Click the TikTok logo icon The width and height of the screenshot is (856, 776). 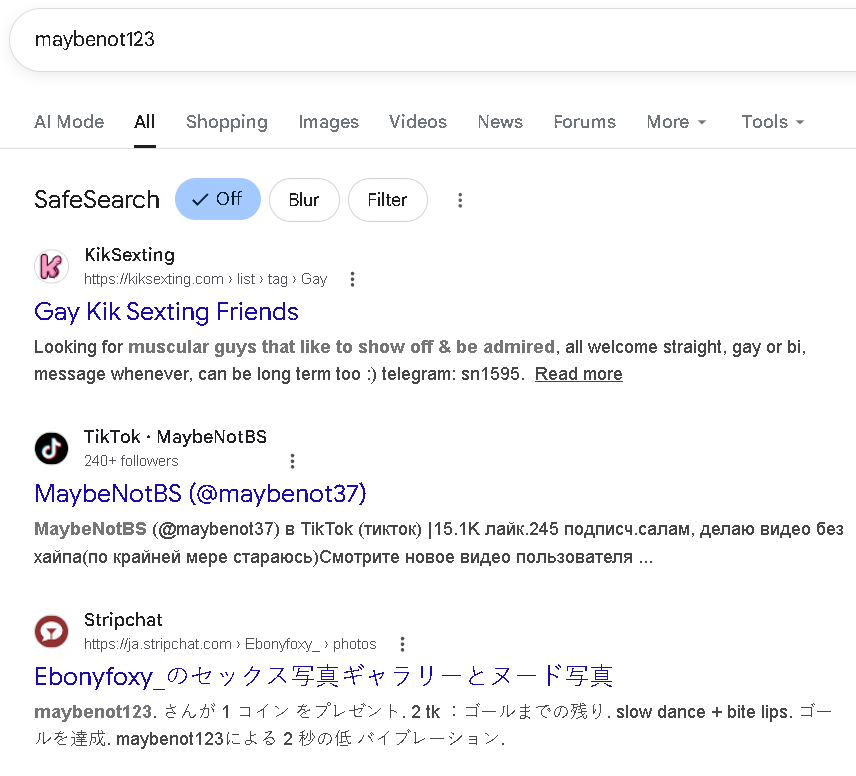52,449
